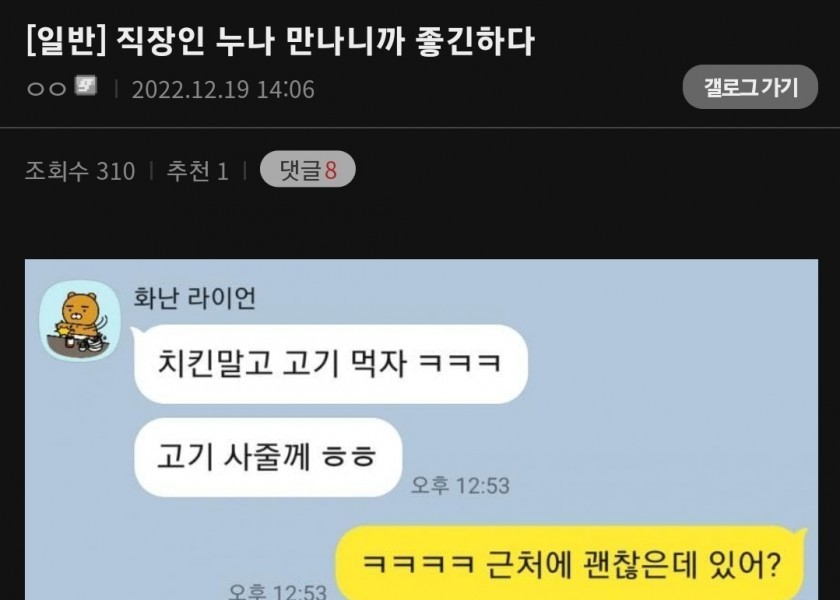This screenshot has width=840, height=600.
Task: Click the chat bubble 고기 사줄께 ㅎㅎ
Action: point(268,458)
